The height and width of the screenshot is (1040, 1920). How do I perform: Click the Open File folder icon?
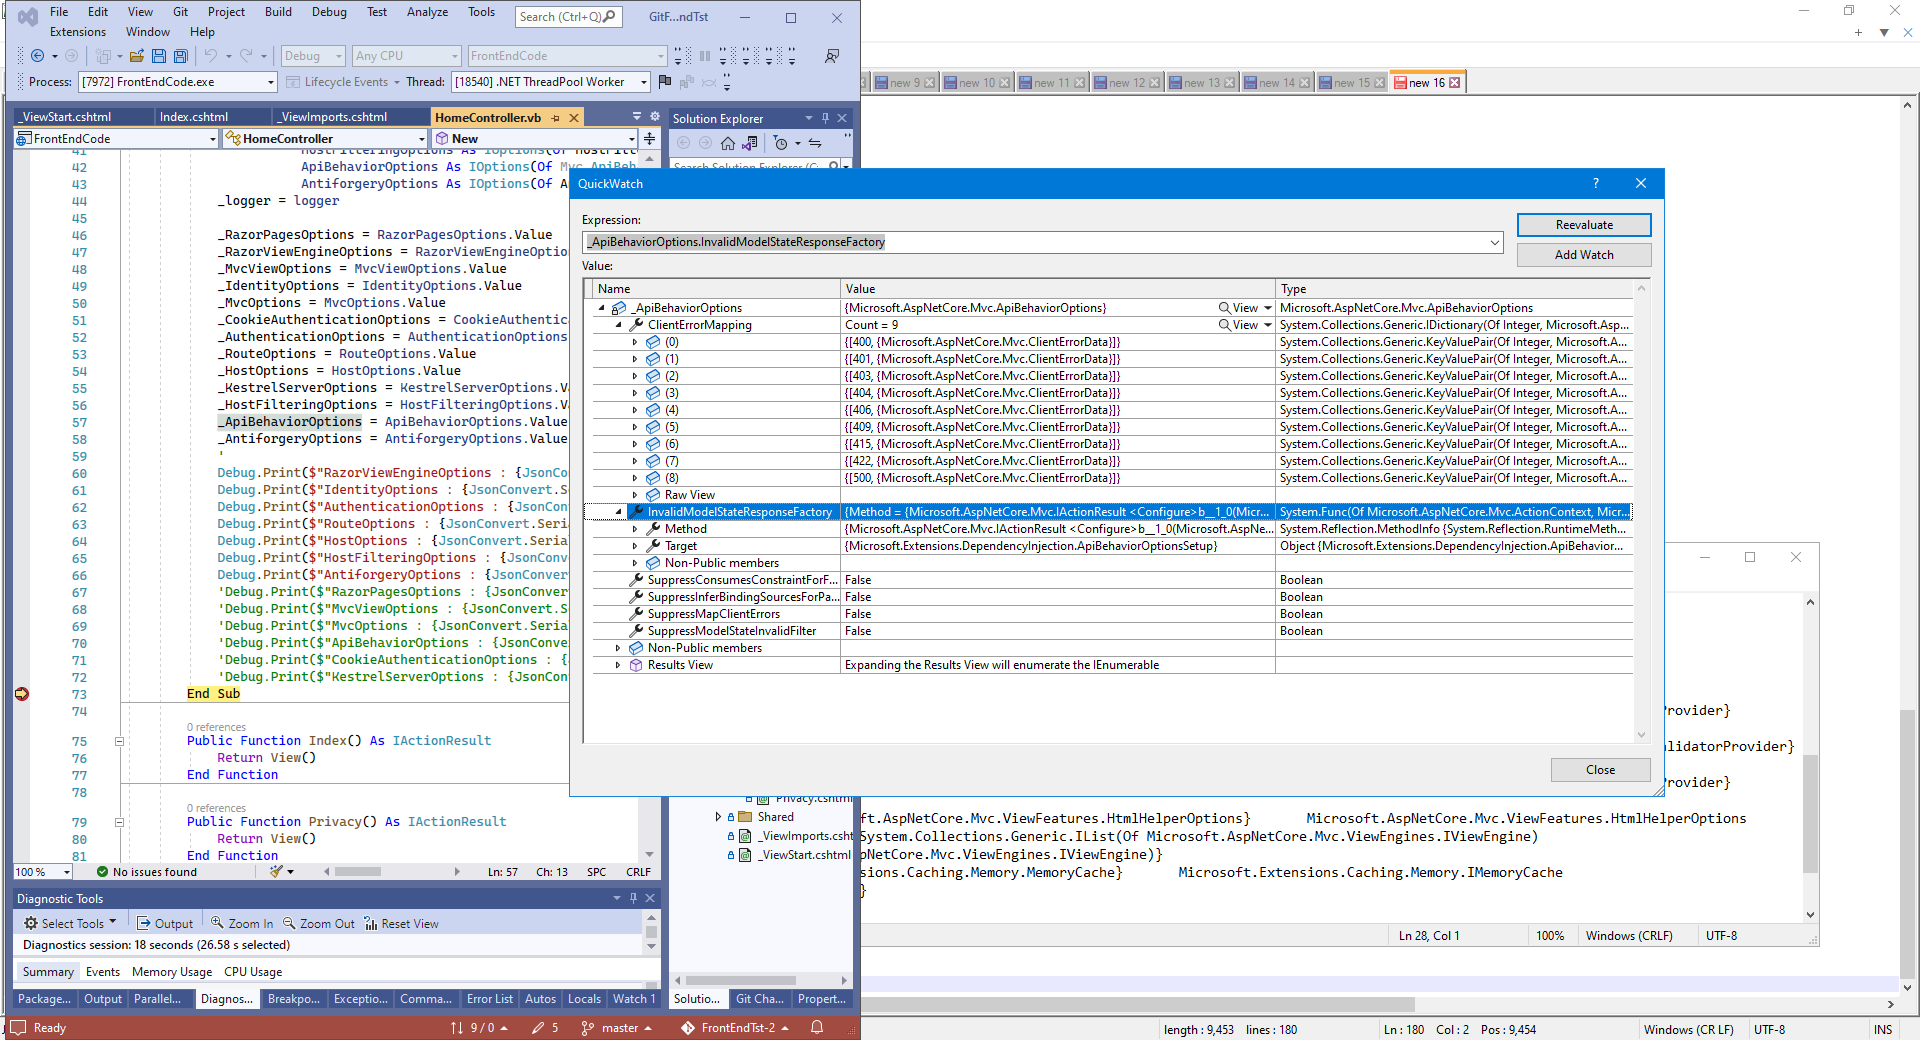(137, 56)
